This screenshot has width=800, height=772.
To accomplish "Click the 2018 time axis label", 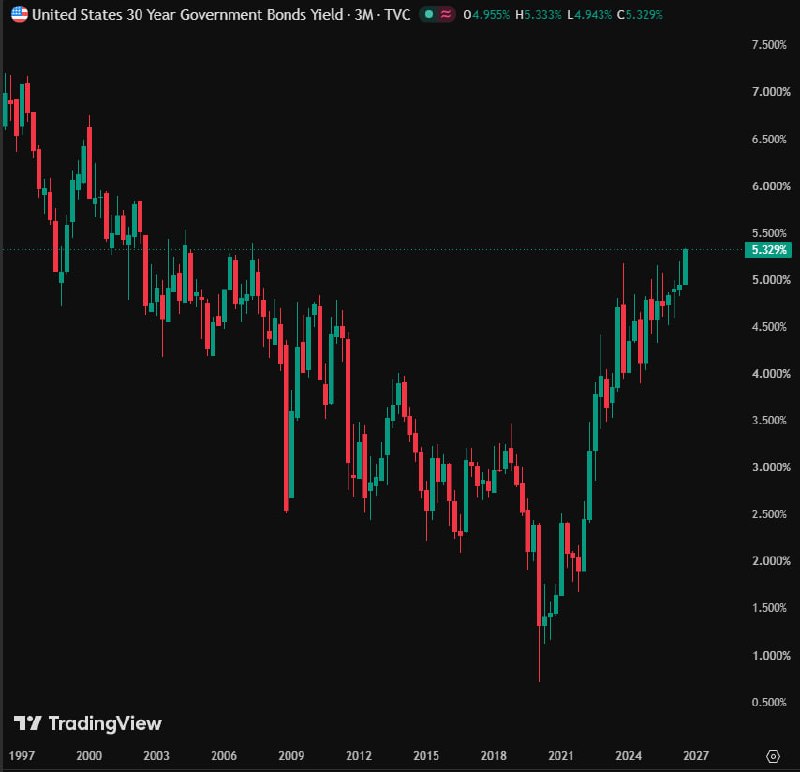I will click(493, 756).
